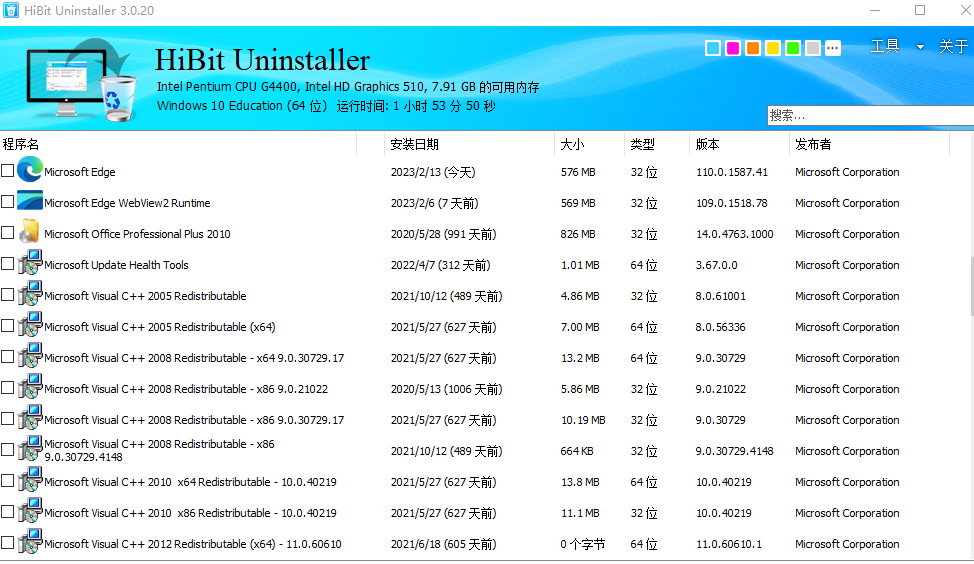The width and height of the screenshot is (974, 564).
Task: Select the Microsoft Update Health Tools checkbox
Action: tap(7, 264)
